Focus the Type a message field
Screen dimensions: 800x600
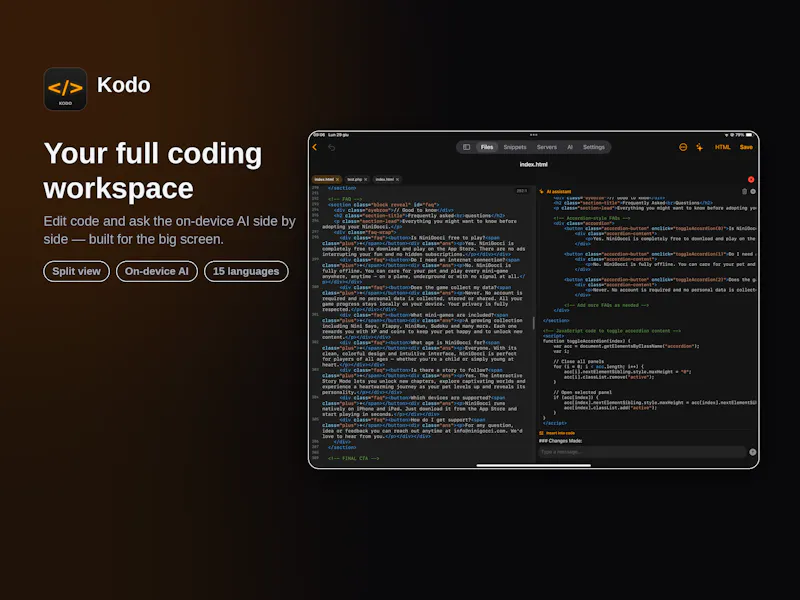(x=643, y=452)
